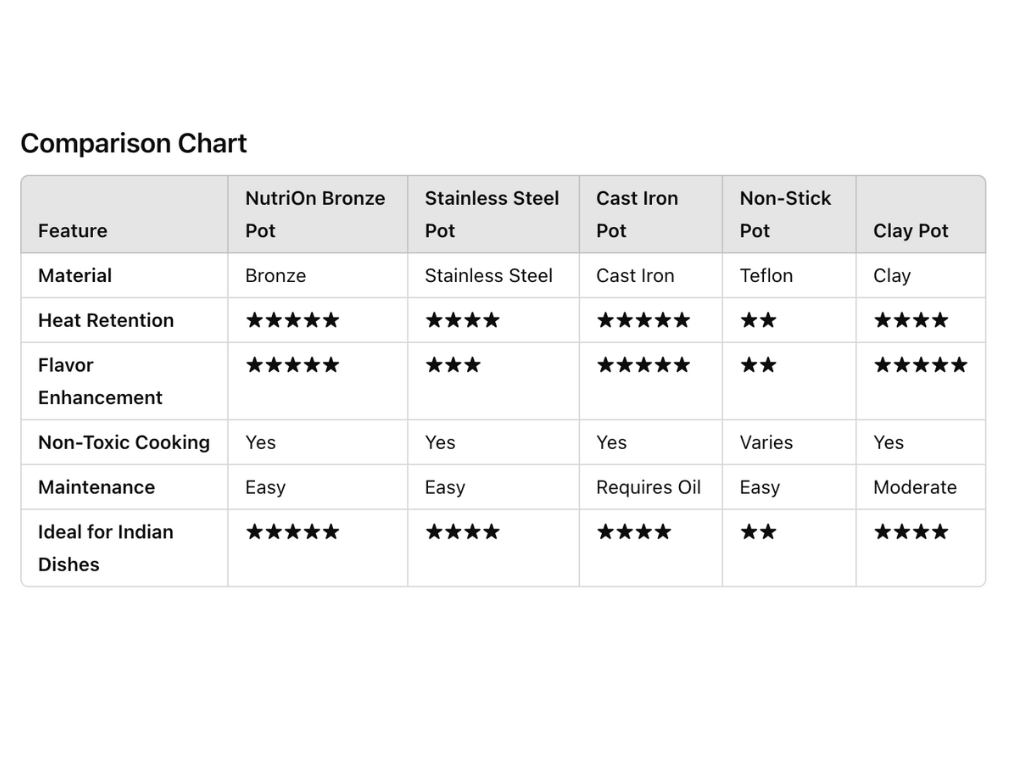This screenshot has height=768, width=1024.
Task: Click the Comparison Chart heading
Action: click(133, 143)
